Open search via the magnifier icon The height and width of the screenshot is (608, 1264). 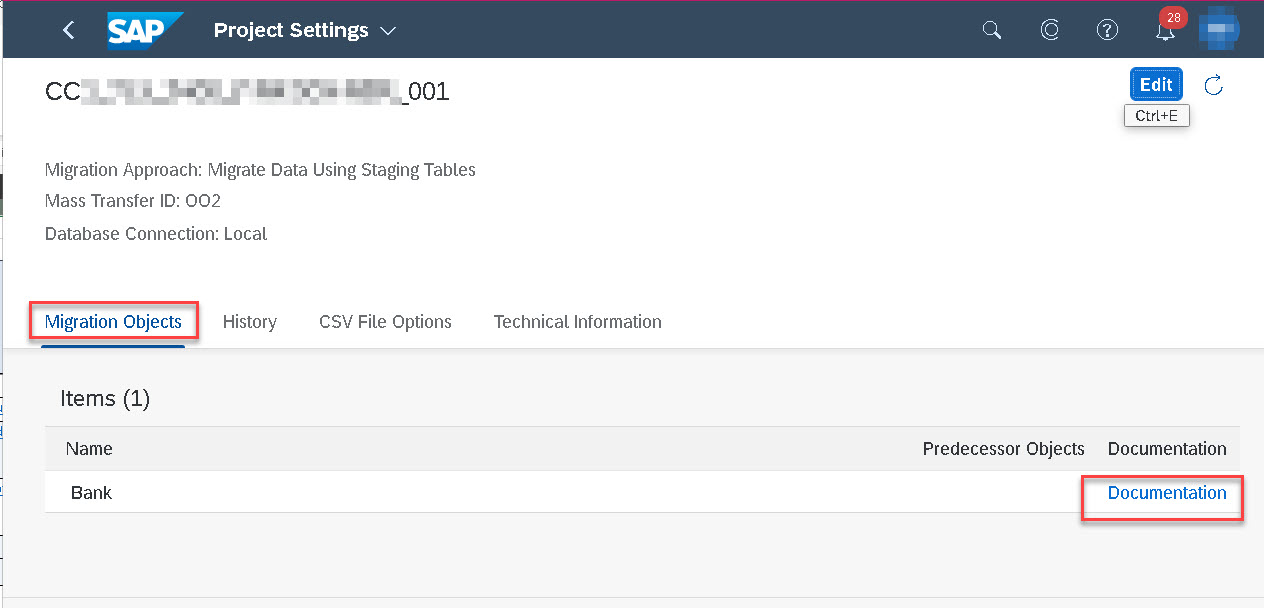(992, 30)
